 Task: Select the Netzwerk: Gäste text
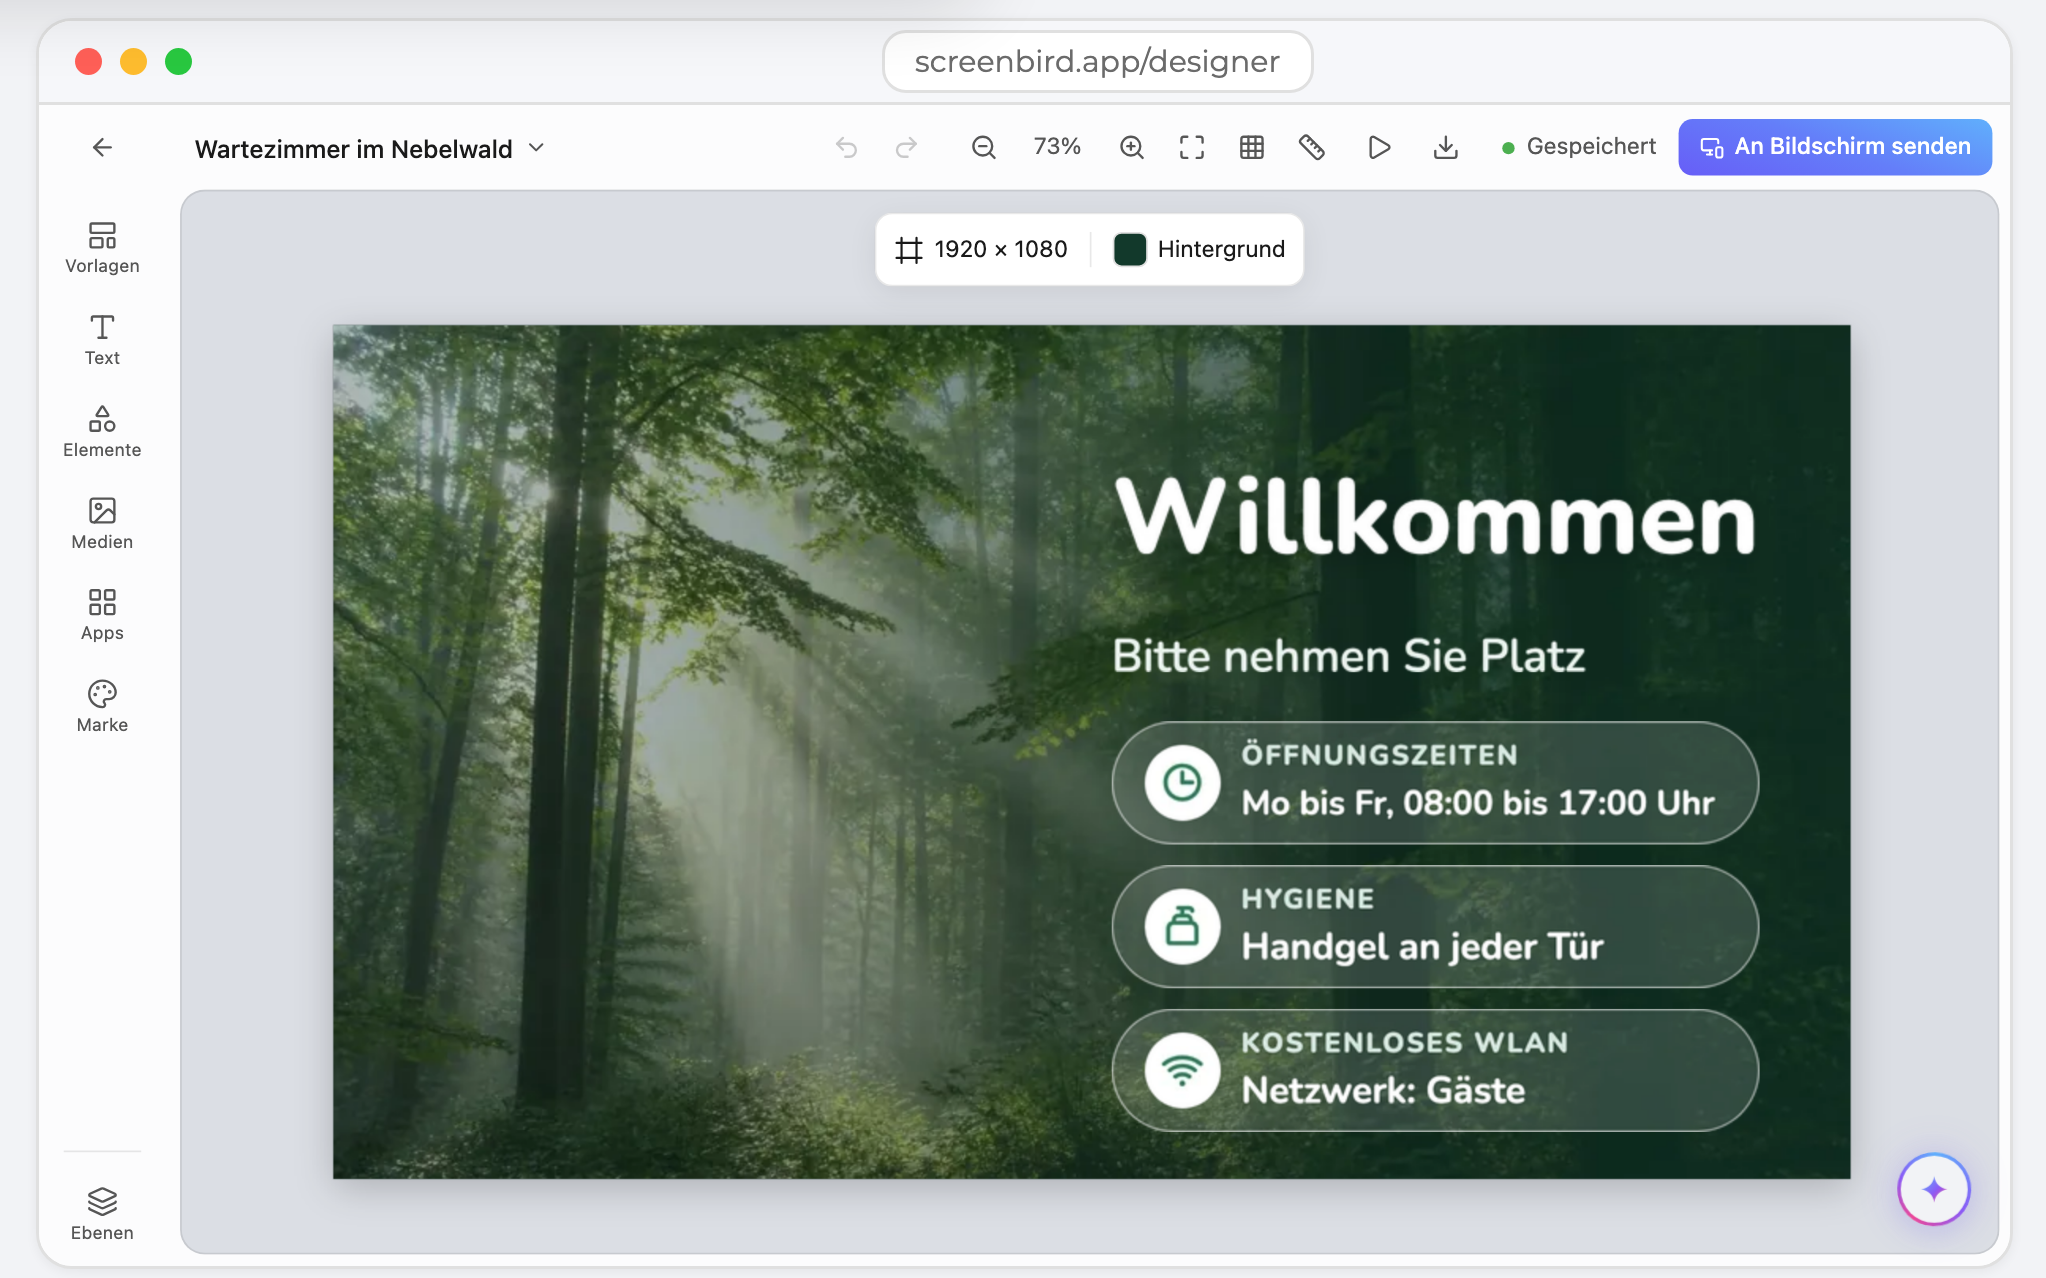pyautogui.click(x=1383, y=1090)
